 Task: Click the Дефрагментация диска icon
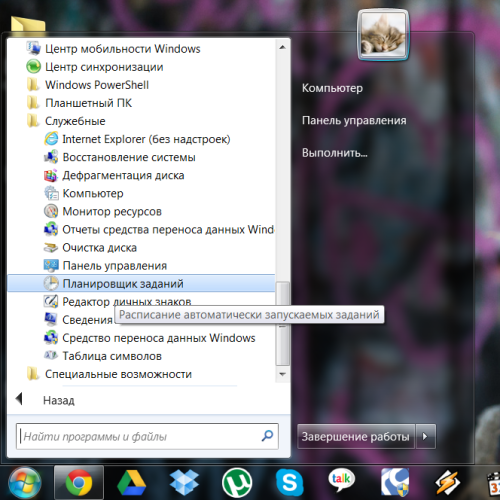51,175
